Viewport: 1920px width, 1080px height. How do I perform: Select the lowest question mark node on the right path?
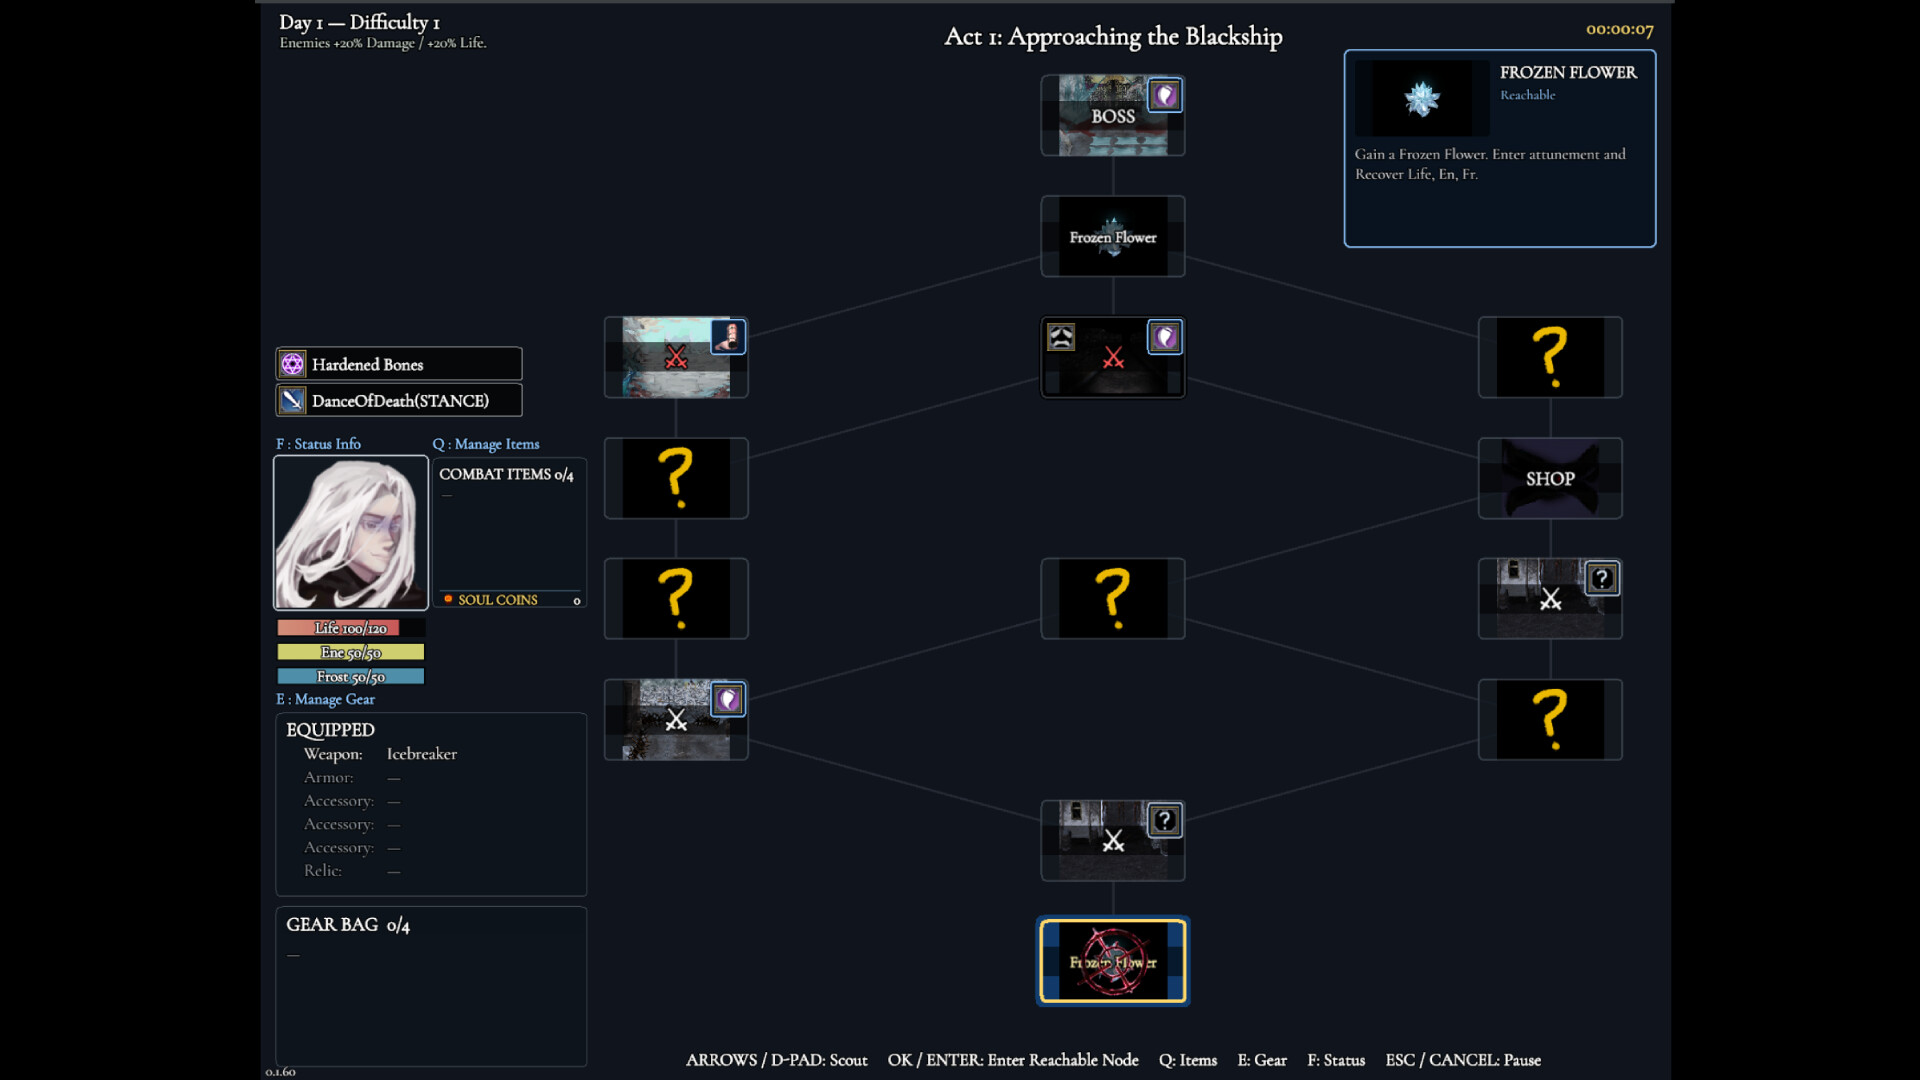click(1550, 720)
